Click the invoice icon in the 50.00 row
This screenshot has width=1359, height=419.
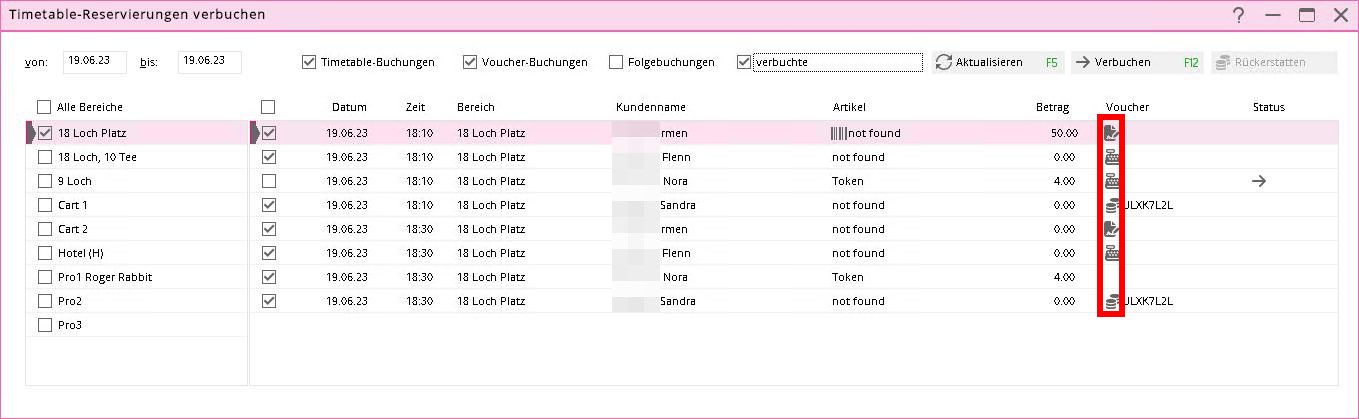click(1111, 133)
